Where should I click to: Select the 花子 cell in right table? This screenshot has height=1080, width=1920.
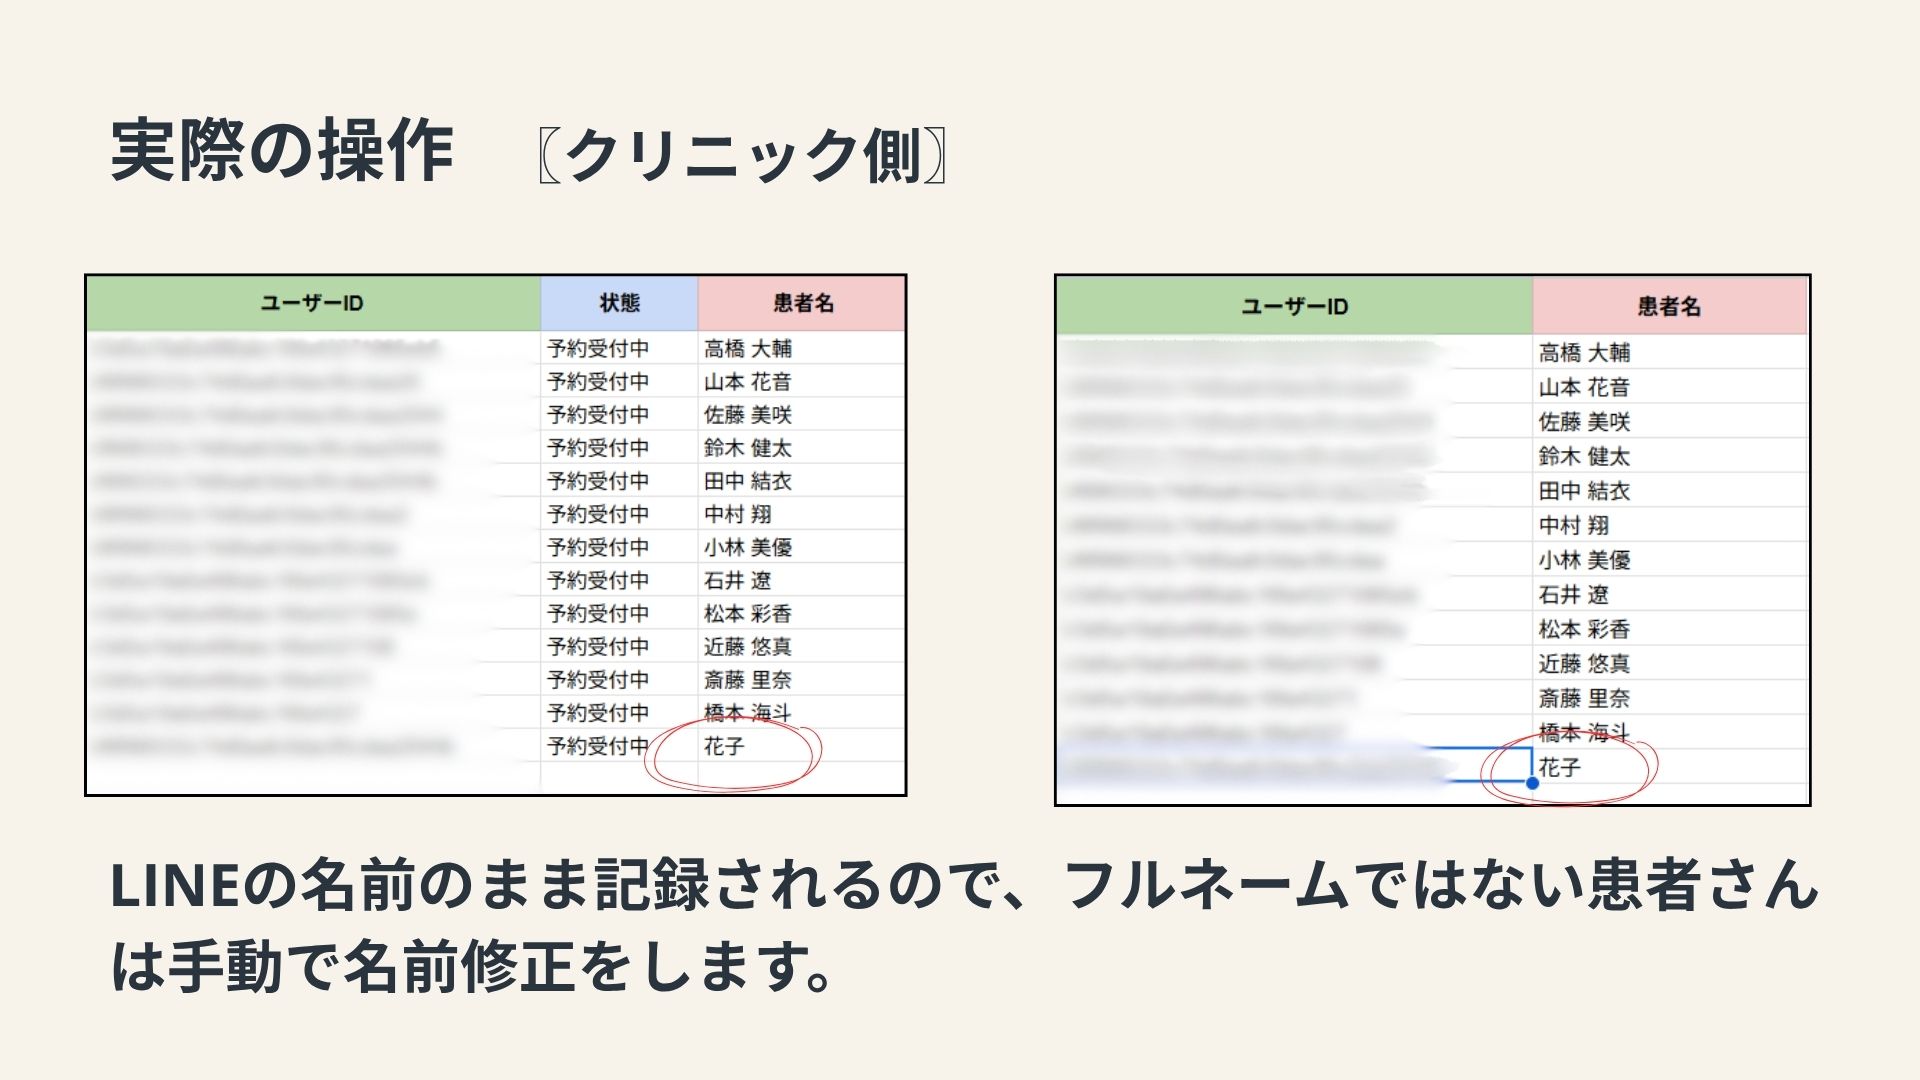point(1560,767)
